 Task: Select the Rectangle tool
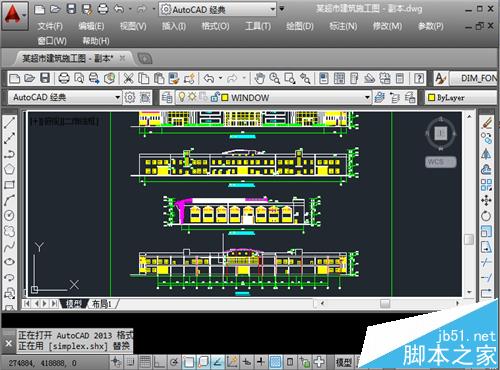coord(9,184)
